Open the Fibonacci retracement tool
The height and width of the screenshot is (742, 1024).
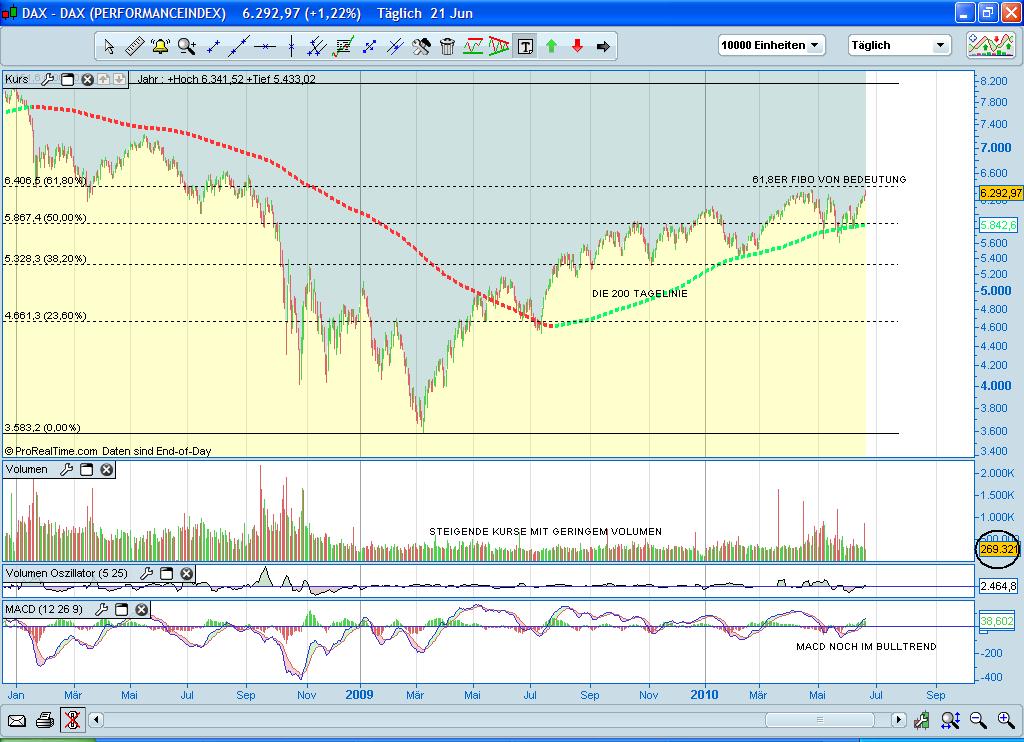tap(343, 46)
